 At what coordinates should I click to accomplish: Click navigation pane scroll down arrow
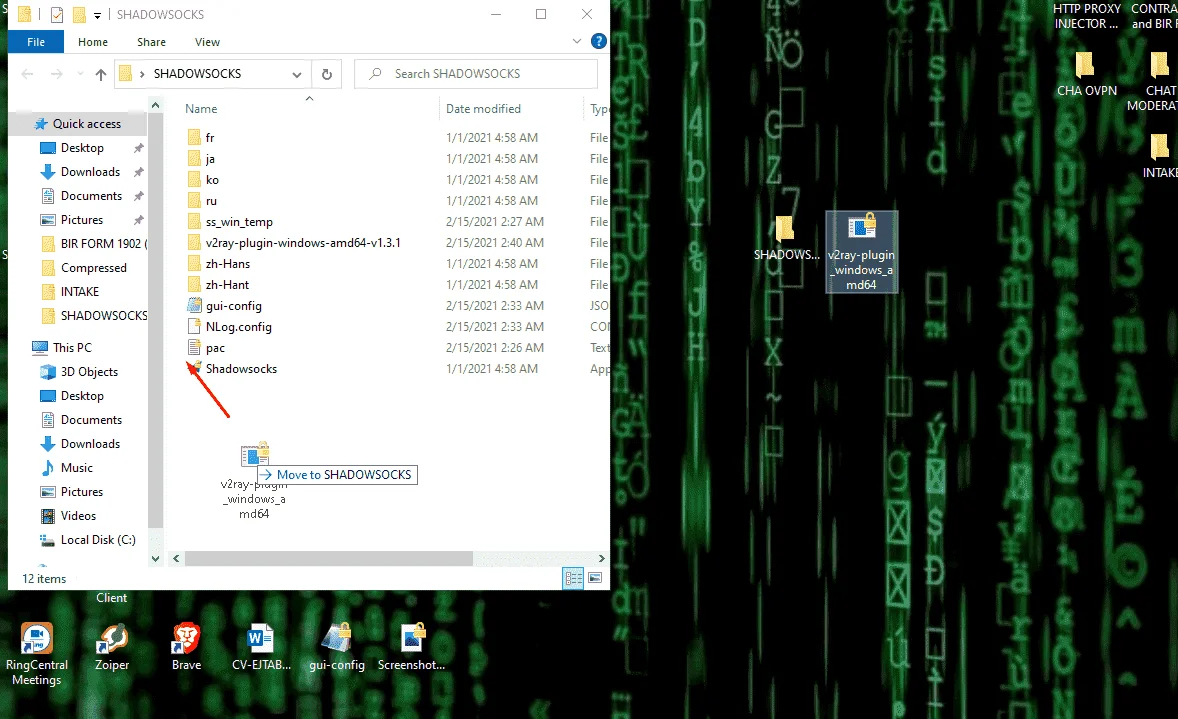click(156, 558)
